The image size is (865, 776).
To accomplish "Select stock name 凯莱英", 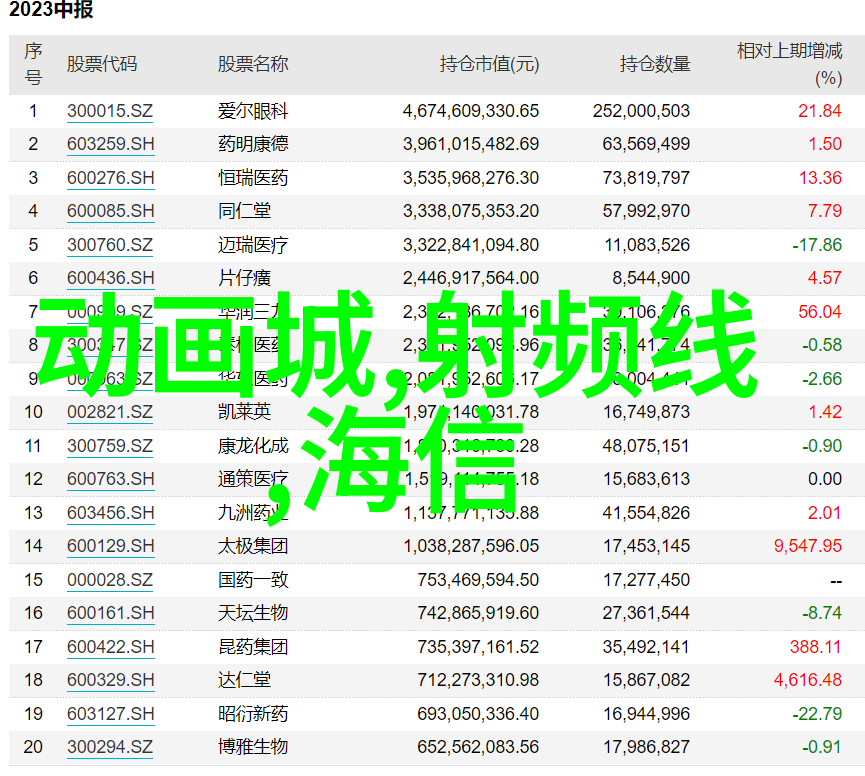I will [244, 412].
